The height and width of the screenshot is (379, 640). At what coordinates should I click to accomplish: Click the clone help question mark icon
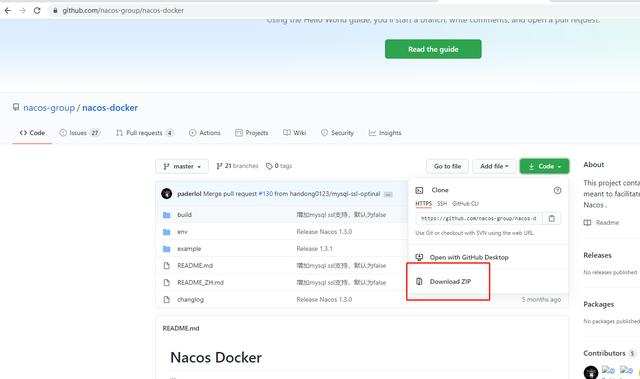[557, 191]
